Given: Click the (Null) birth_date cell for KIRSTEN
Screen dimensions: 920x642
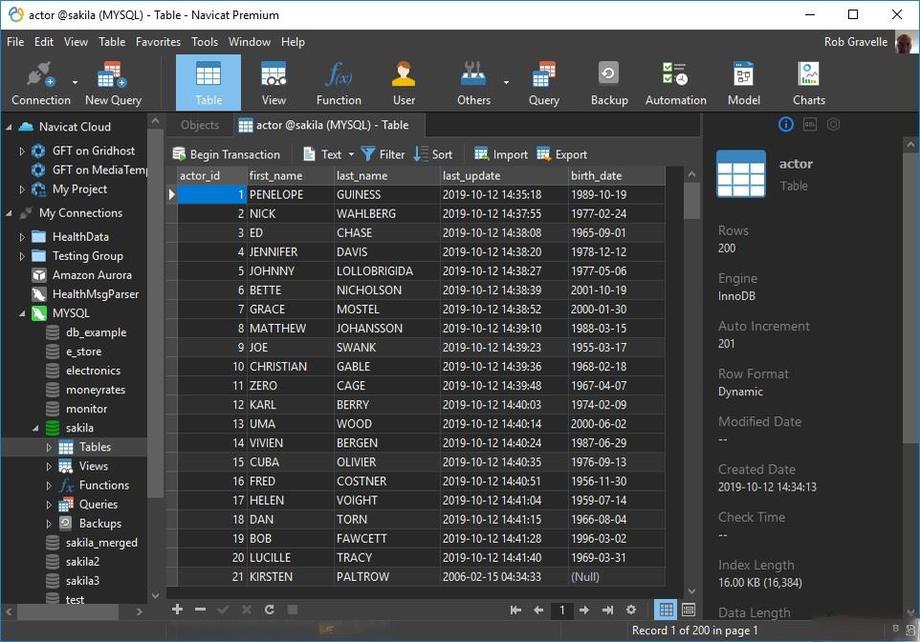Looking at the screenshot, I should 616,577.
